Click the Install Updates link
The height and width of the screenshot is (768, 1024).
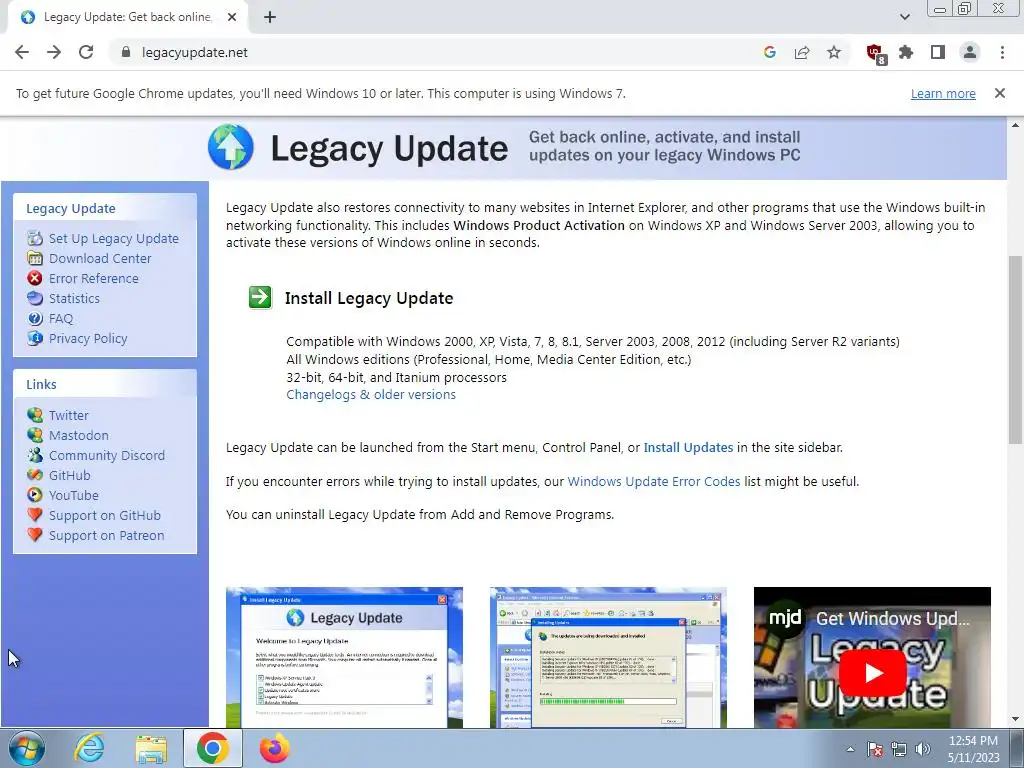(688, 447)
